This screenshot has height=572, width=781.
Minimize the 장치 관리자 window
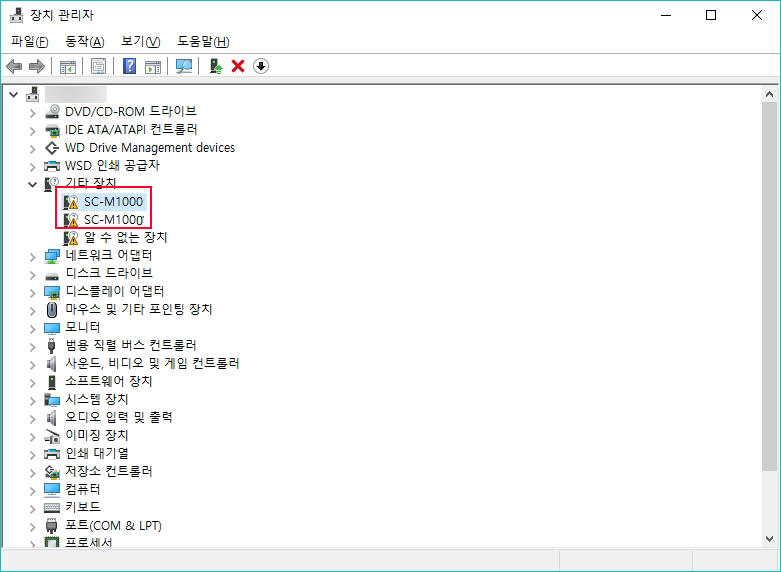pos(666,15)
